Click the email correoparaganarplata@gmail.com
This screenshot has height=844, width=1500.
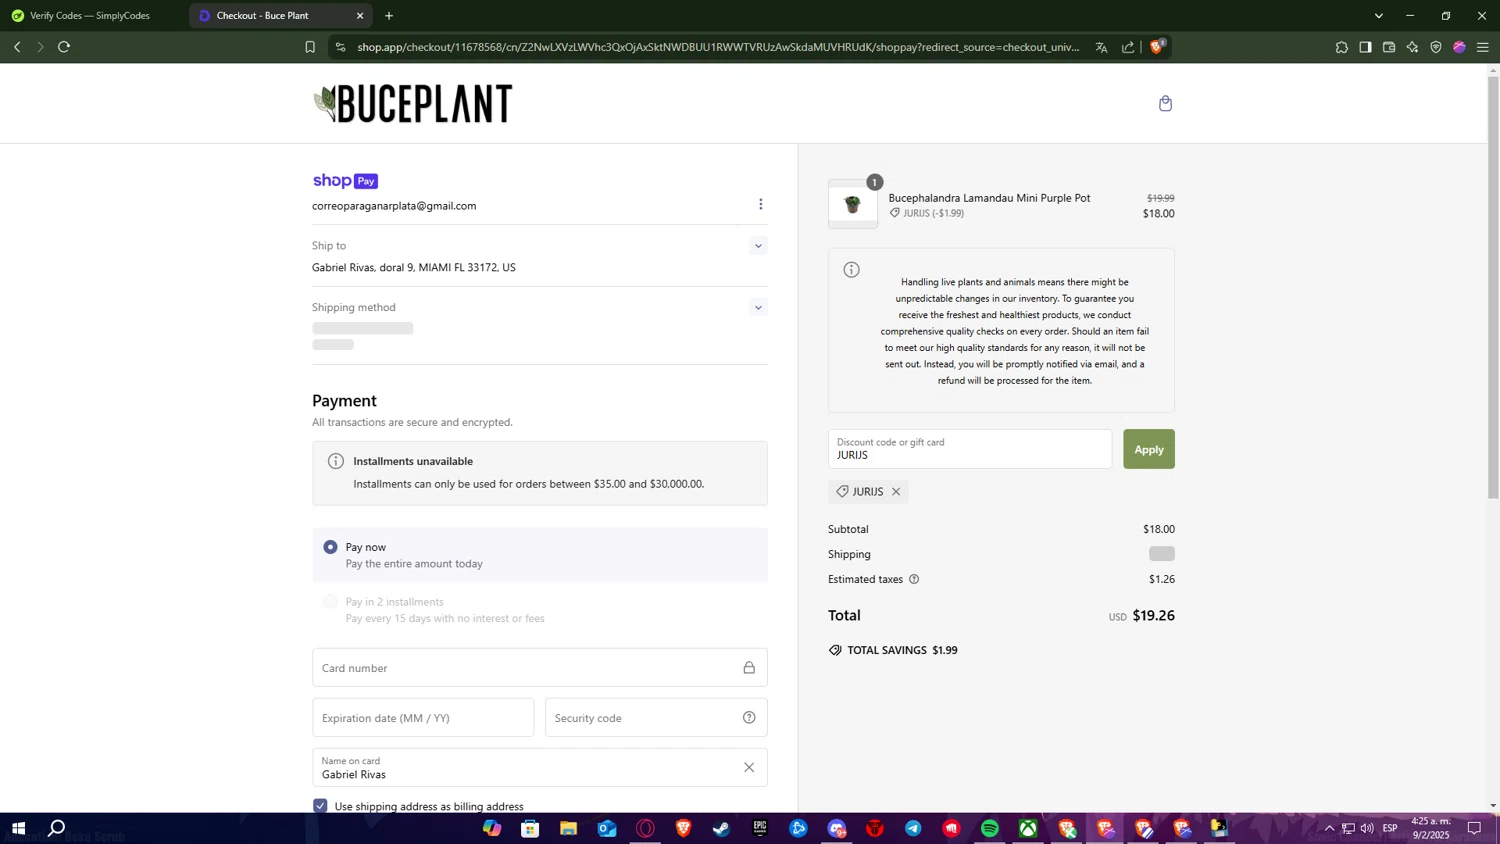point(394,206)
